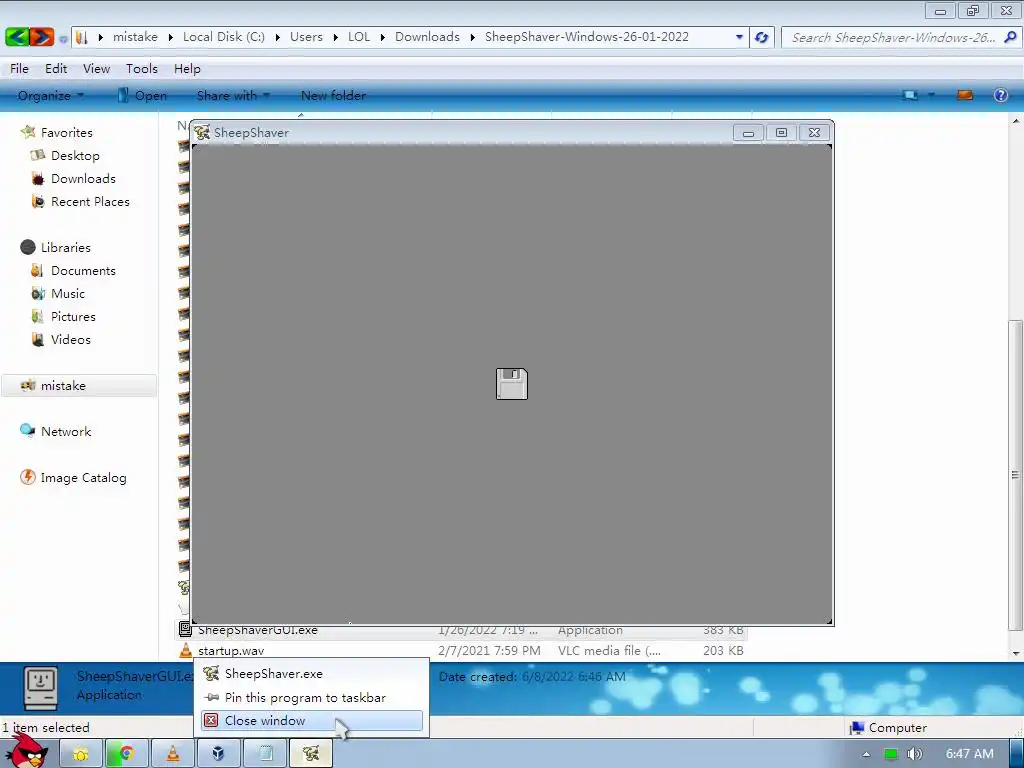Show hidden tray icons arrow
This screenshot has width=1024, height=768.
point(866,754)
